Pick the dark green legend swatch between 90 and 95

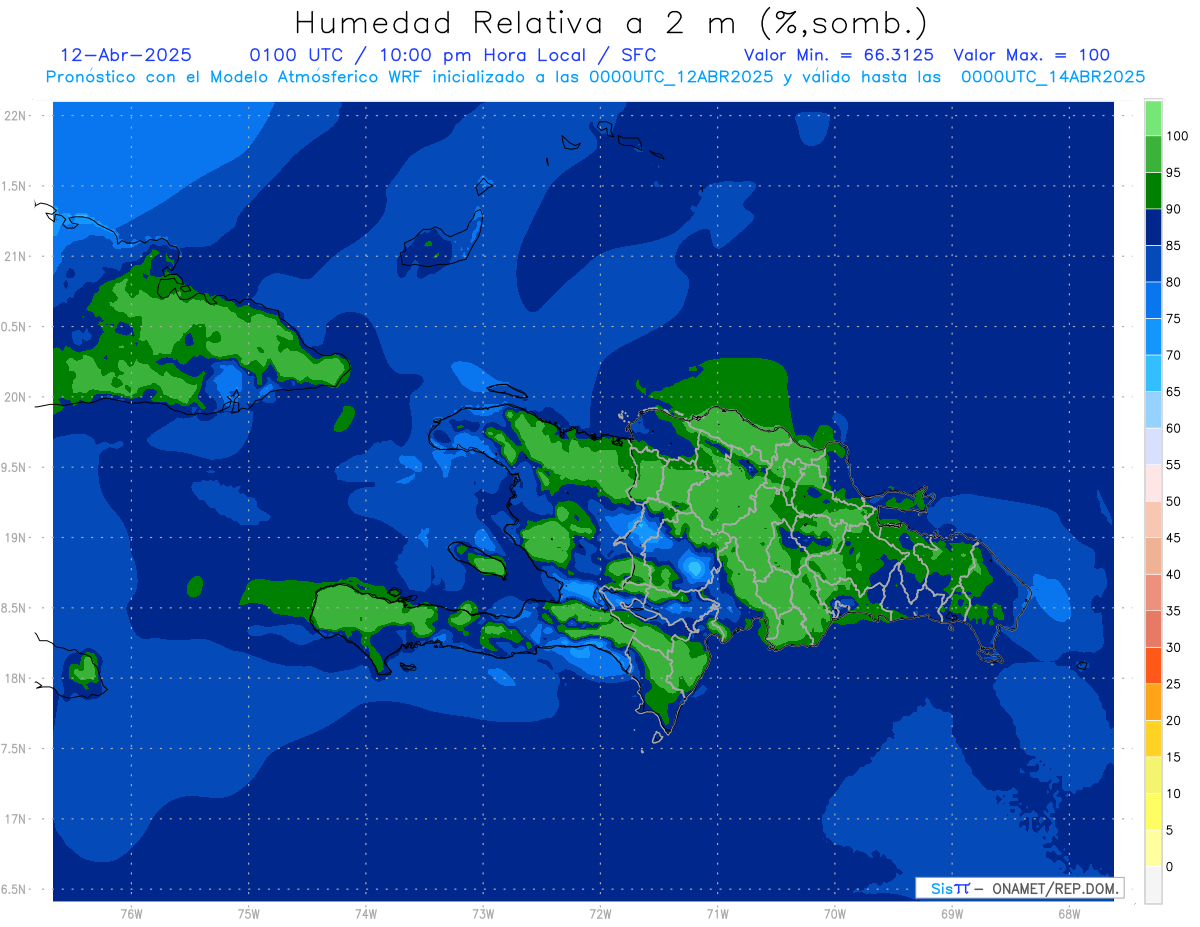(1153, 191)
